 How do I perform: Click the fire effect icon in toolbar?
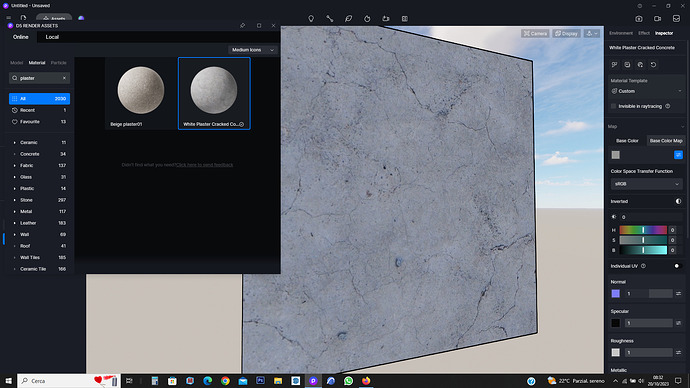click(367, 18)
